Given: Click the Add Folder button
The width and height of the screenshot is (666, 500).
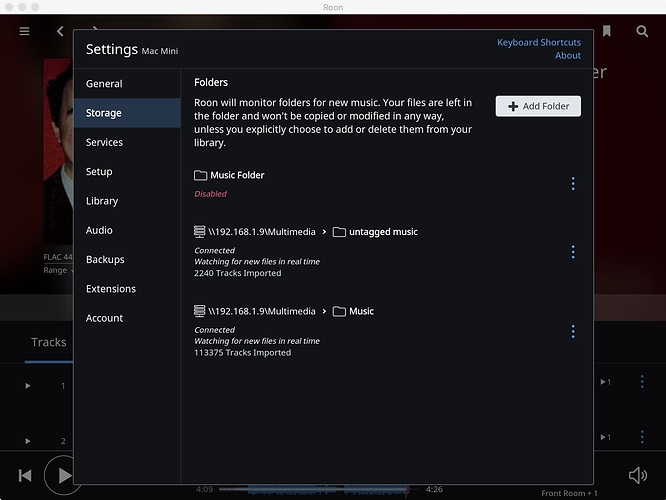Looking at the screenshot, I should tap(538, 106).
